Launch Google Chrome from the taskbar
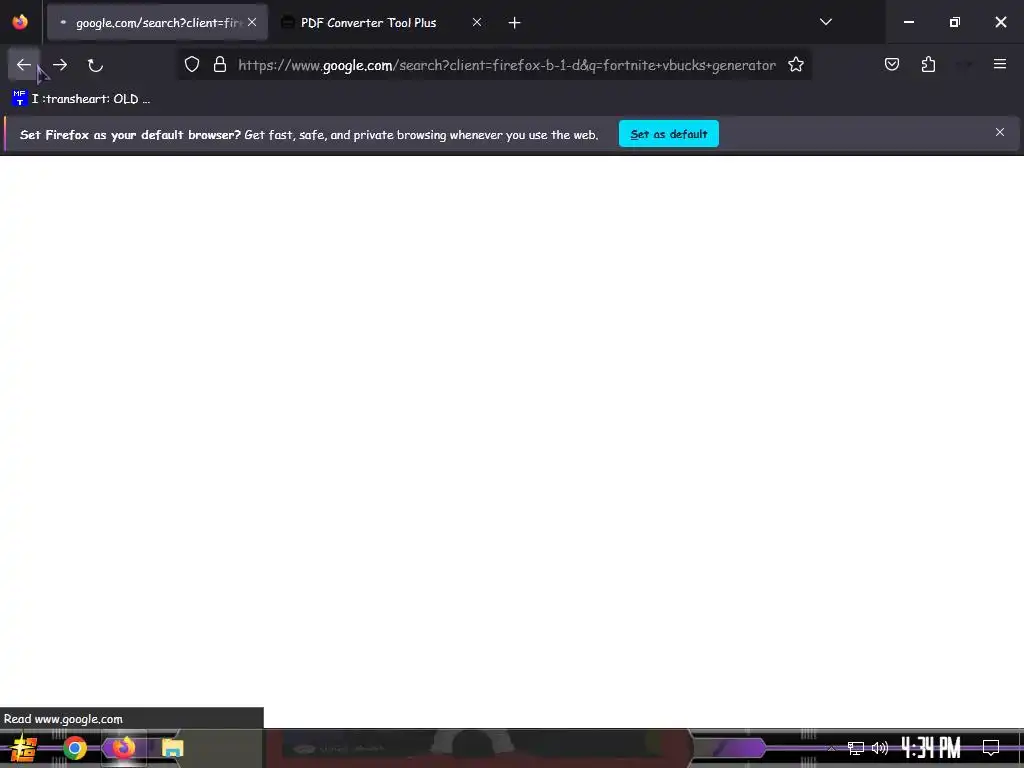The height and width of the screenshot is (768, 1024). [x=75, y=748]
